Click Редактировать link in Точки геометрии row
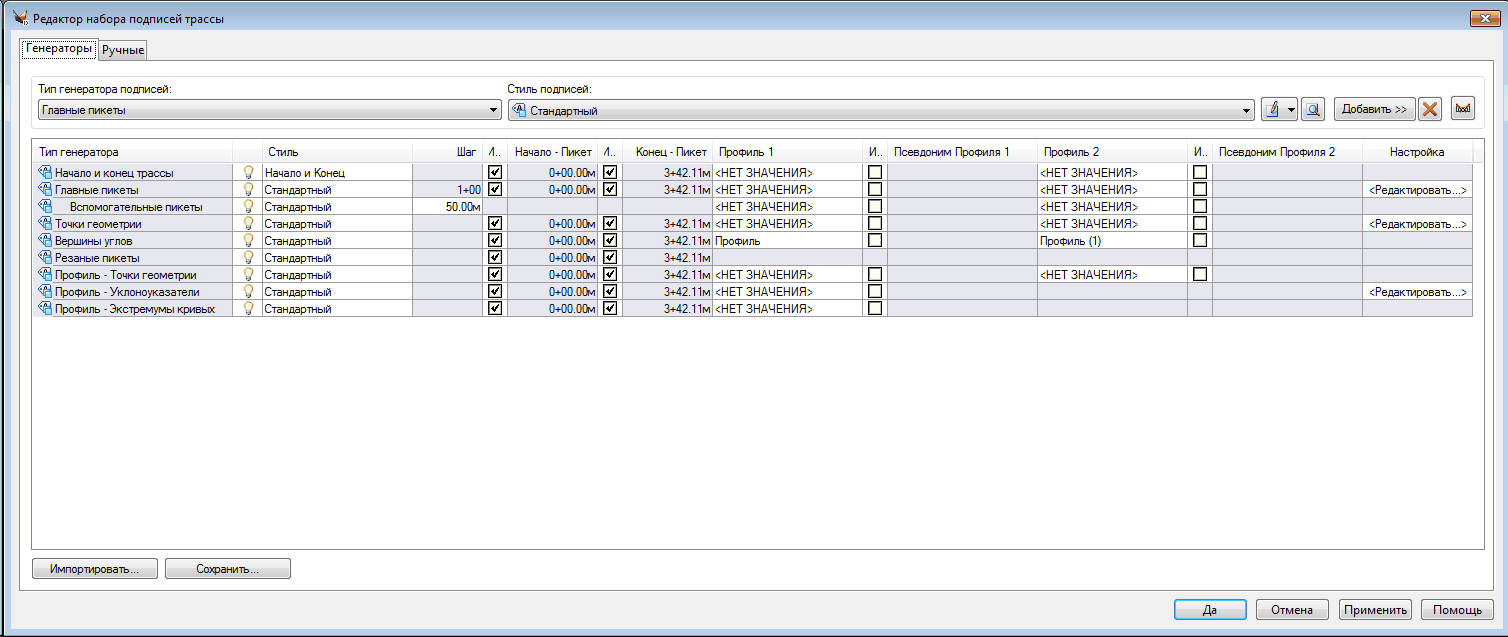This screenshot has height=637, width=1508. coord(1417,224)
